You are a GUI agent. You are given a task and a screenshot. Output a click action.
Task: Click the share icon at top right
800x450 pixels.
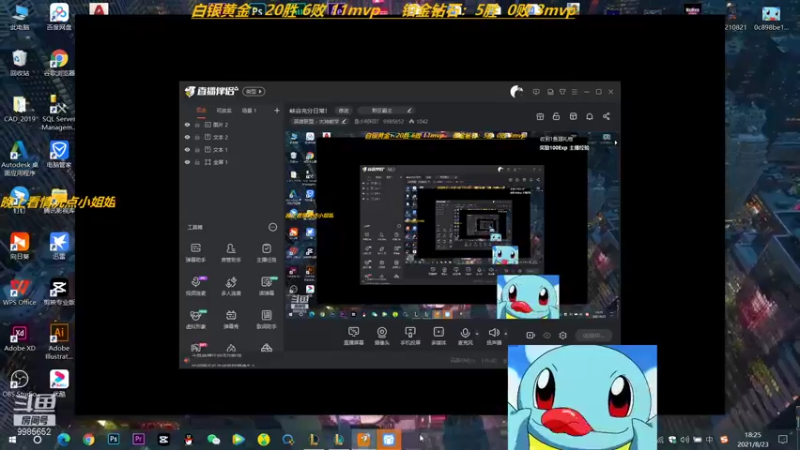606,116
